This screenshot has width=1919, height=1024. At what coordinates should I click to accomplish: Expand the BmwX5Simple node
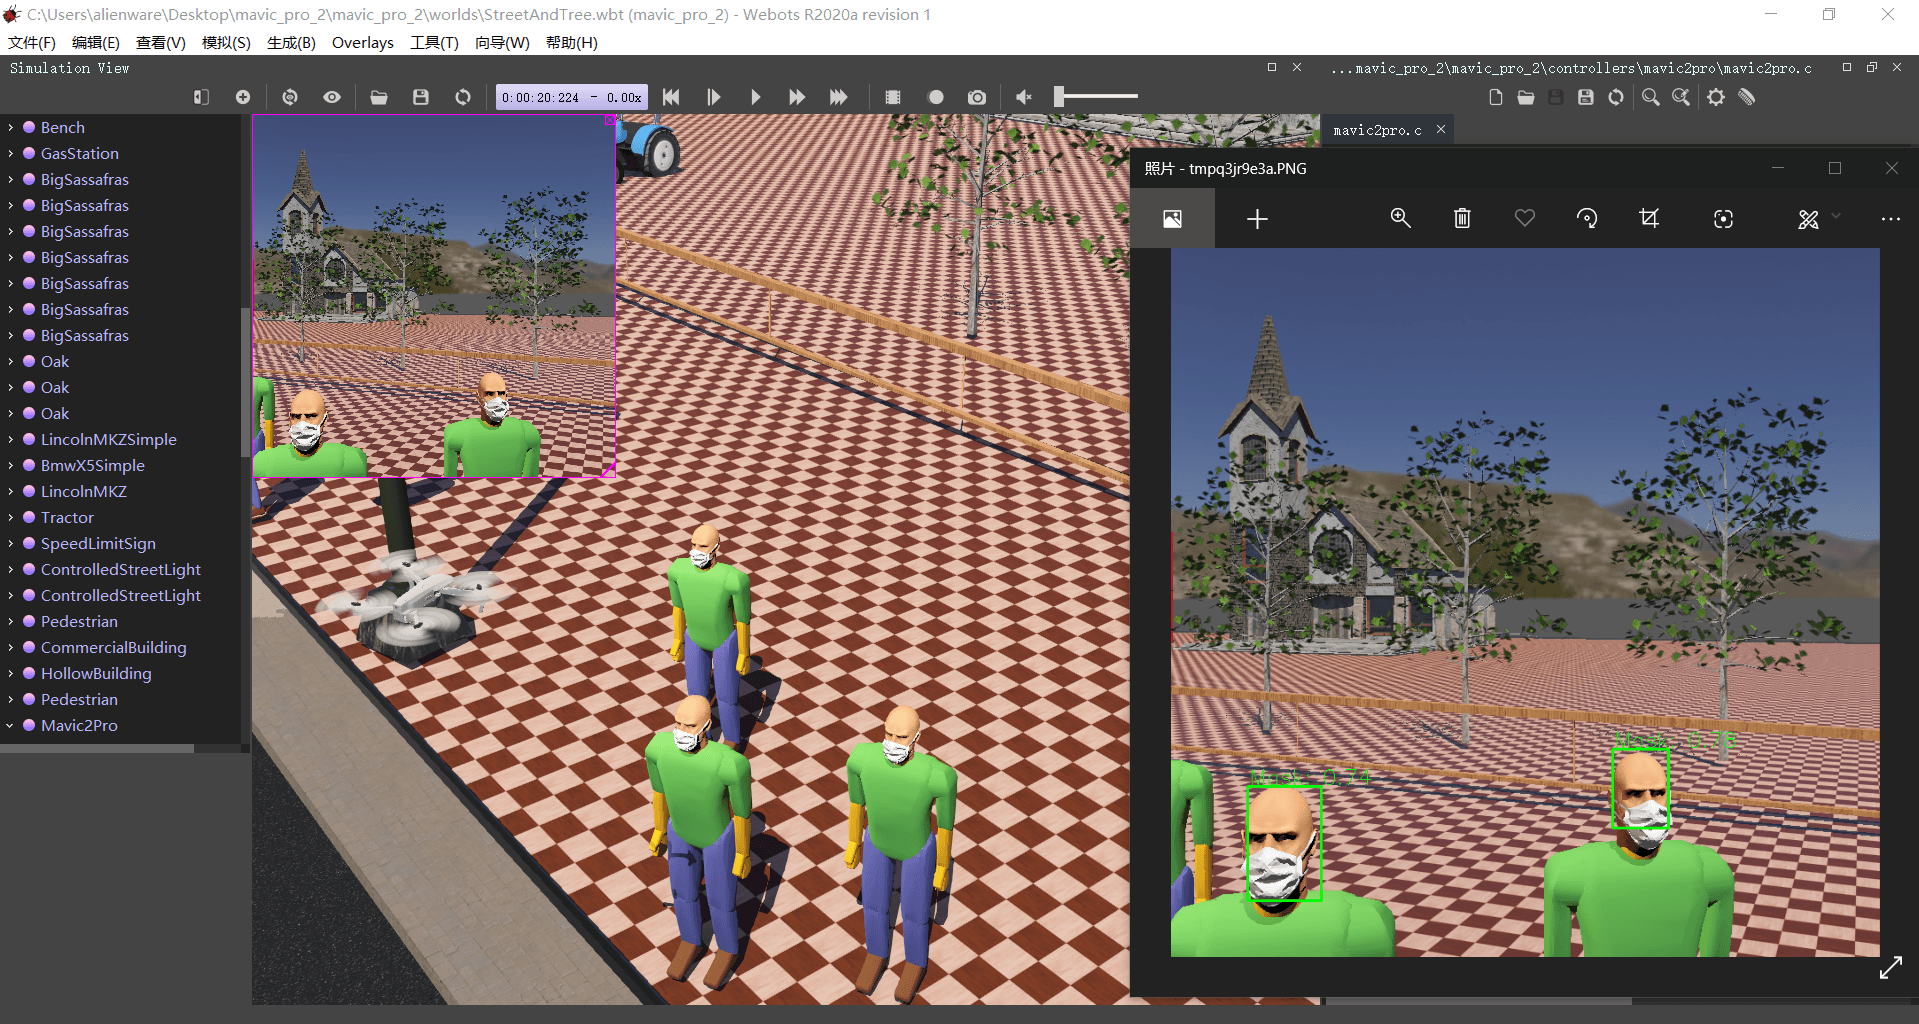coord(10,466)
